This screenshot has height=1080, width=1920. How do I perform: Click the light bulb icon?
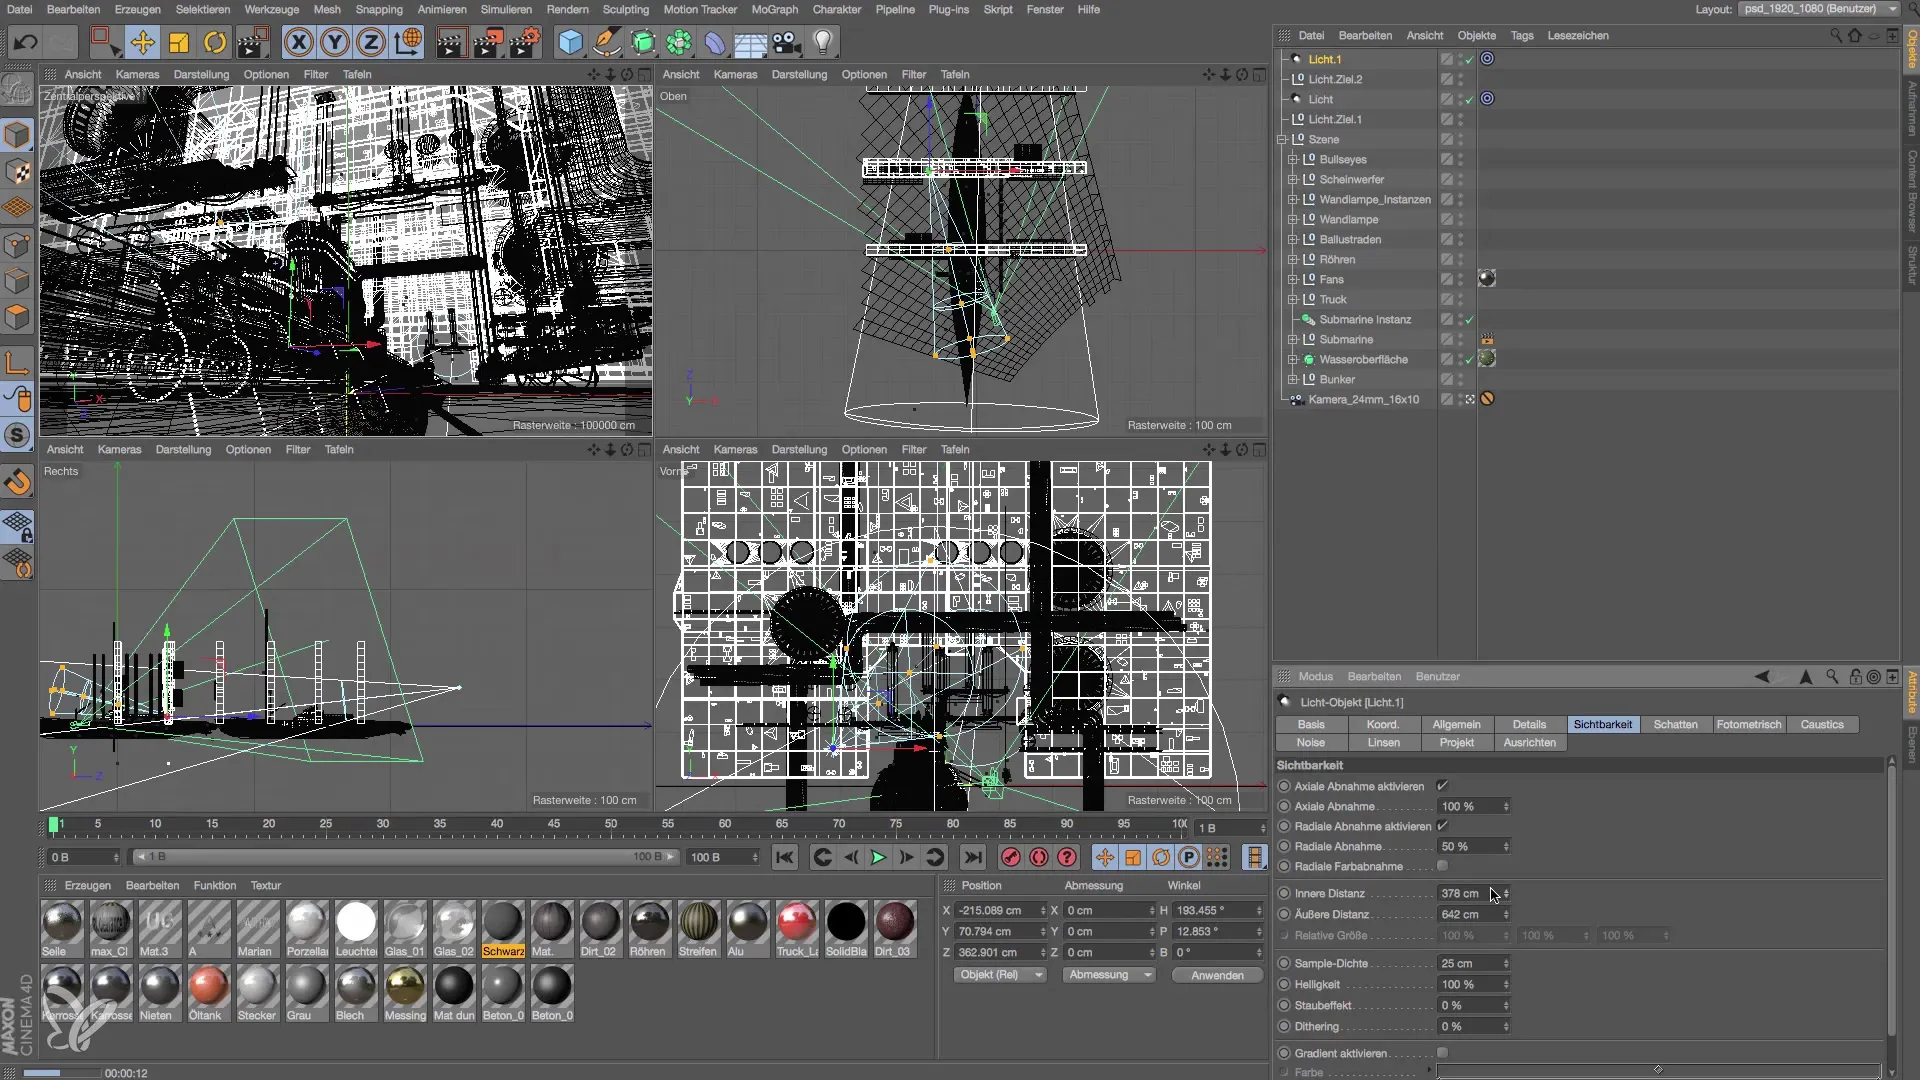(823, 42)
